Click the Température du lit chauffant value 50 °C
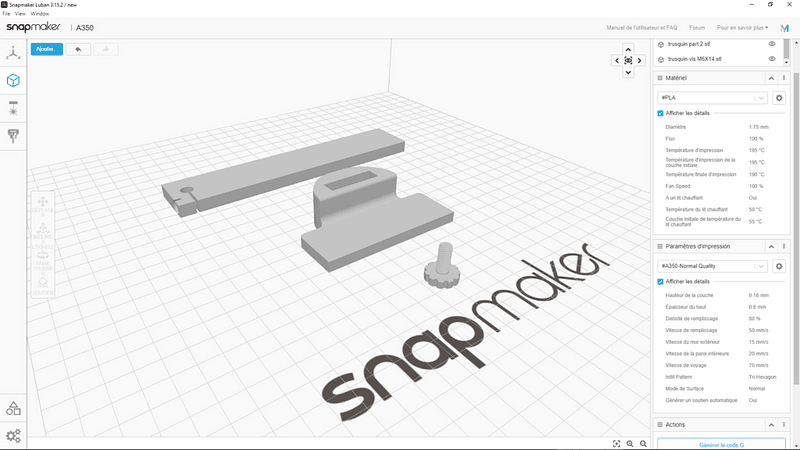The image size is (800, 450). click(756, 210)
